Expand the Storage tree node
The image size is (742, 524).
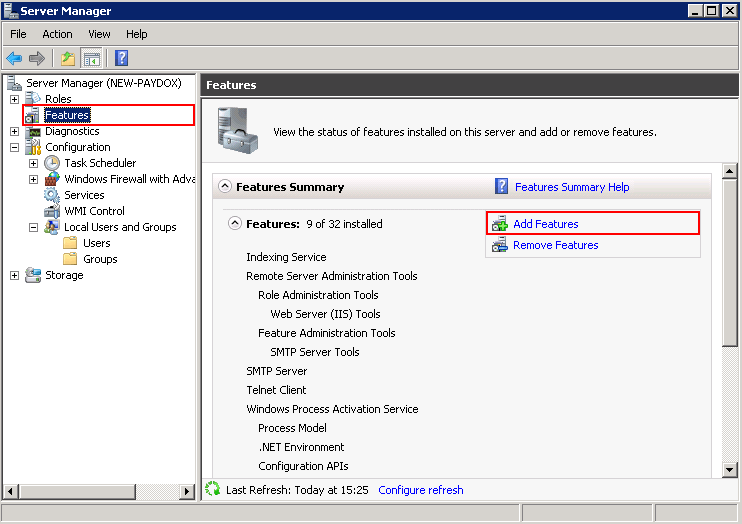(14, 275)
